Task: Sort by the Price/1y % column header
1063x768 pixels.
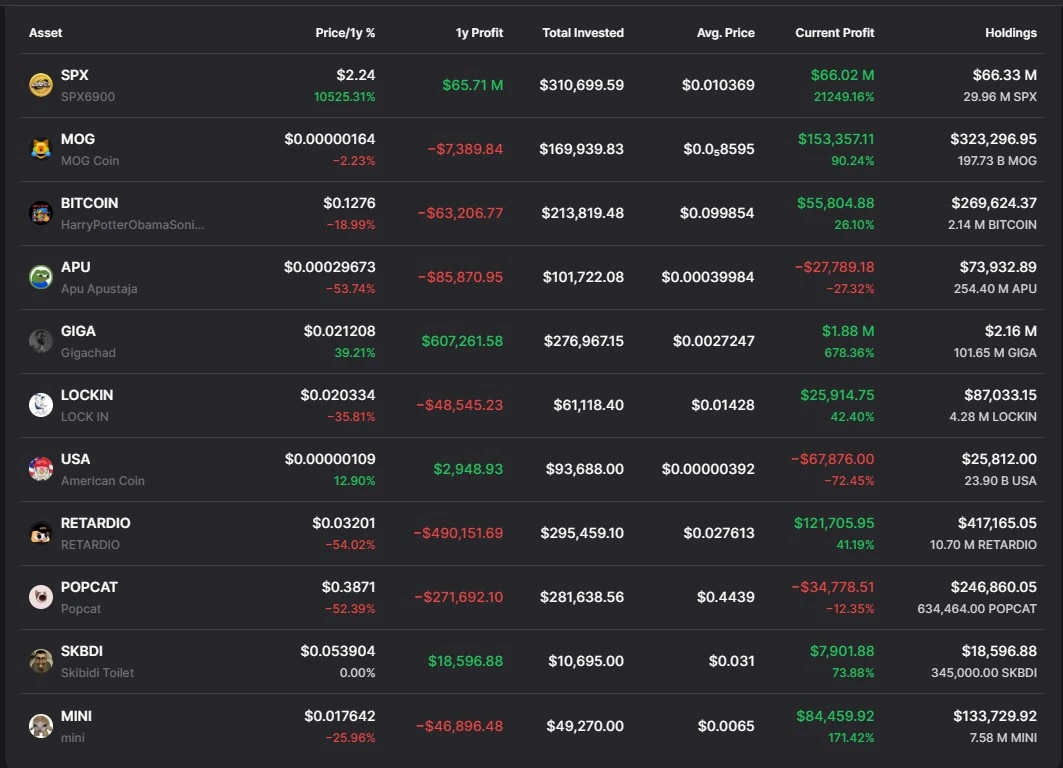Action: [x=345, y=32]
